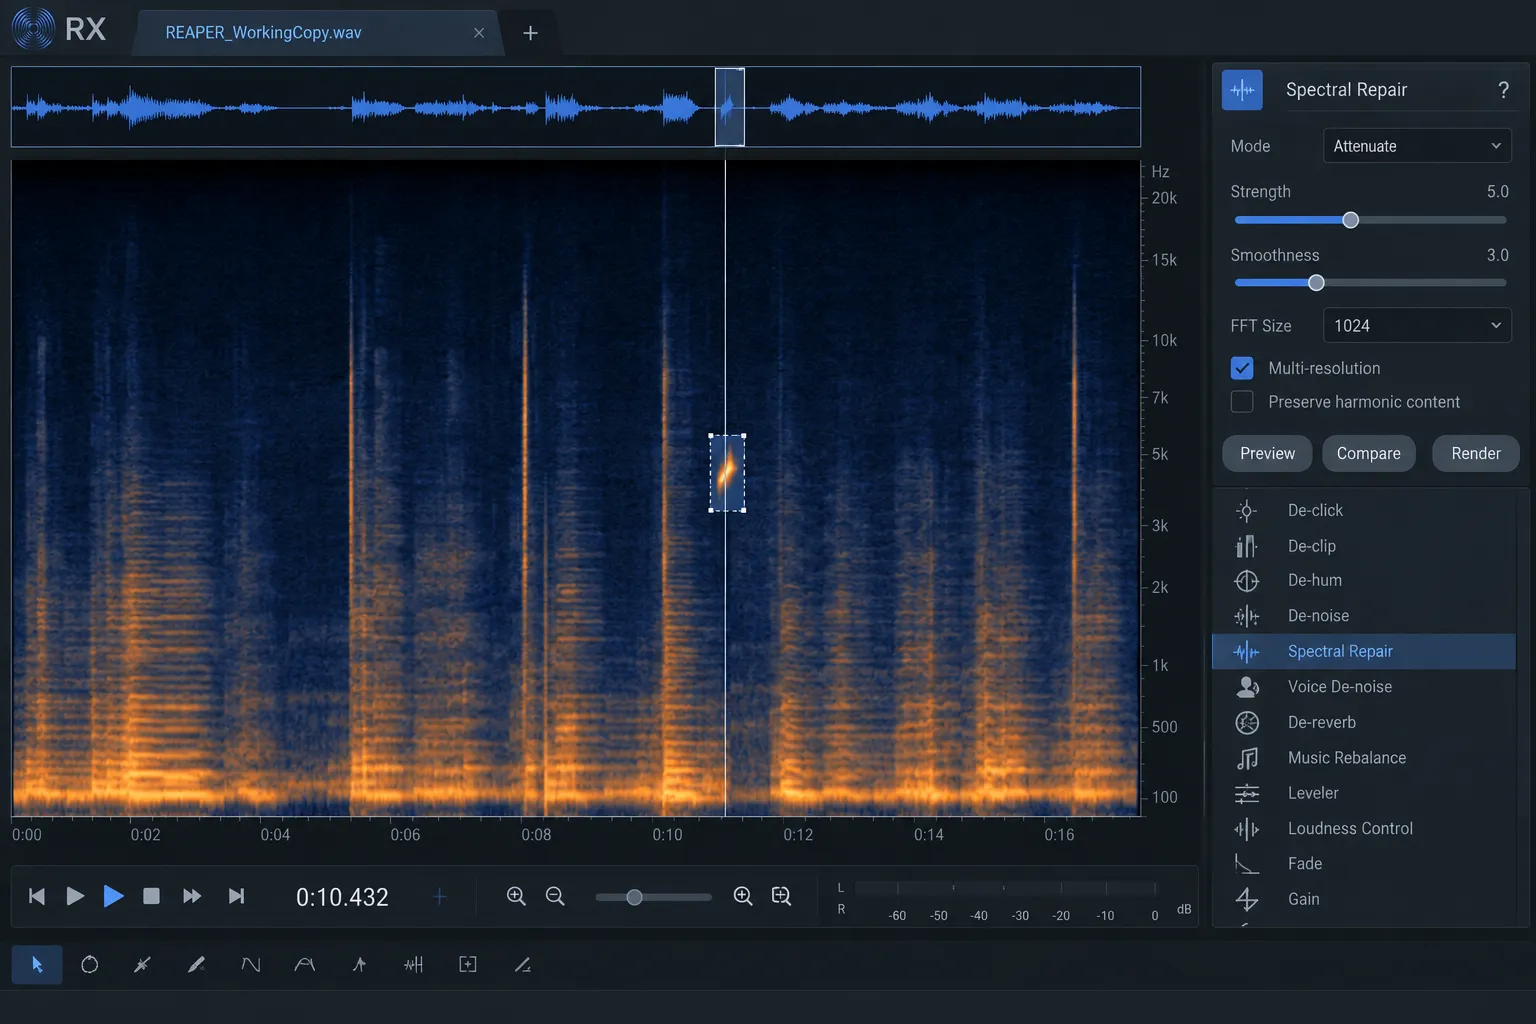Viewport: 1536px width, 1024px height.
Task: Select the brush selection tool
Action: [x=197, y=965]
